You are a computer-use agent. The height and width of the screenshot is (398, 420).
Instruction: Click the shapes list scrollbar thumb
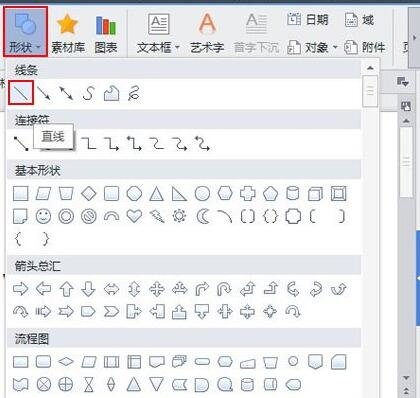coord(370,91)
